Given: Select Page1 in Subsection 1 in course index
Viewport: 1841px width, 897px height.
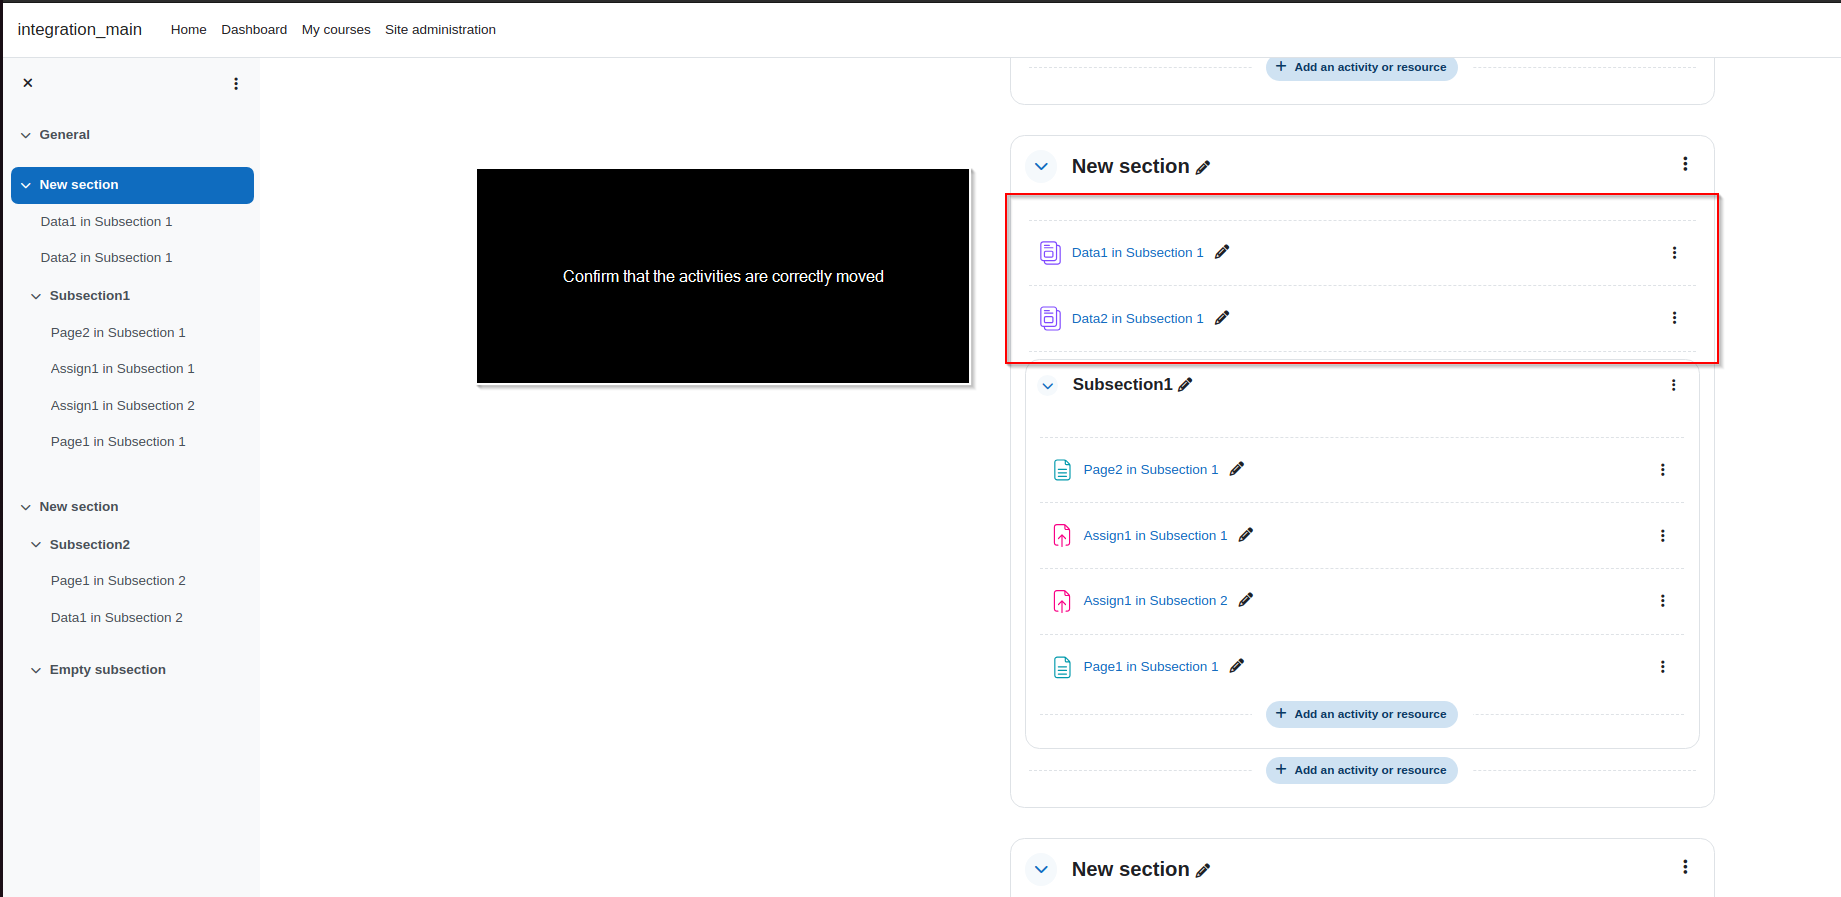Looking at the screenshot, I should pos(118,442).
